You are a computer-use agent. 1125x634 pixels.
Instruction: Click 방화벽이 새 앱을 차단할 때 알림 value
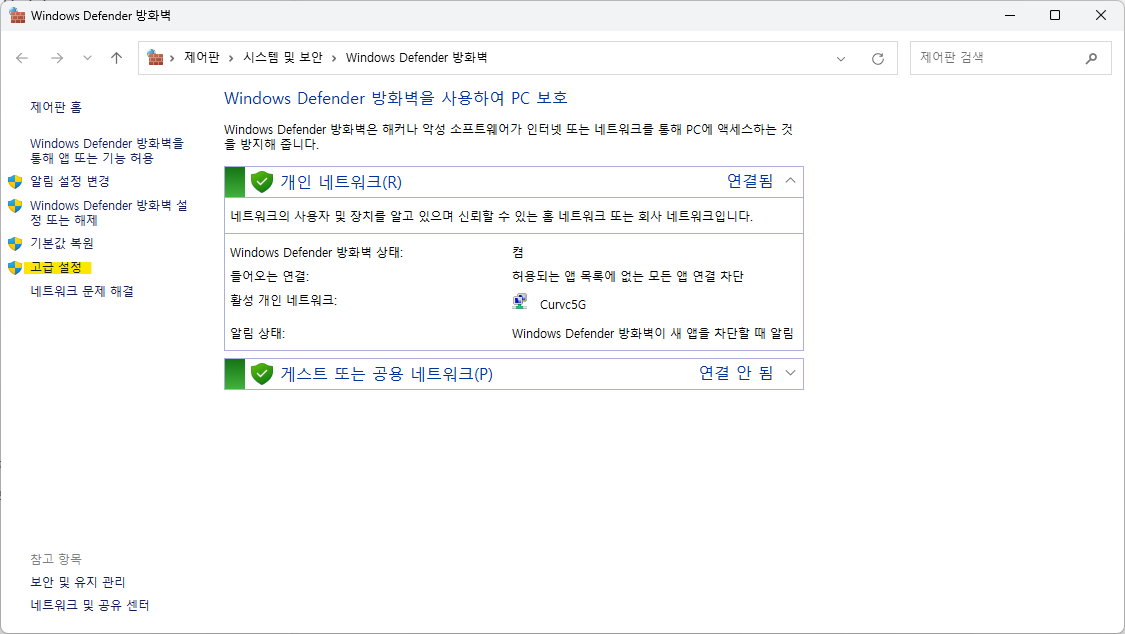tap(653, 333)
